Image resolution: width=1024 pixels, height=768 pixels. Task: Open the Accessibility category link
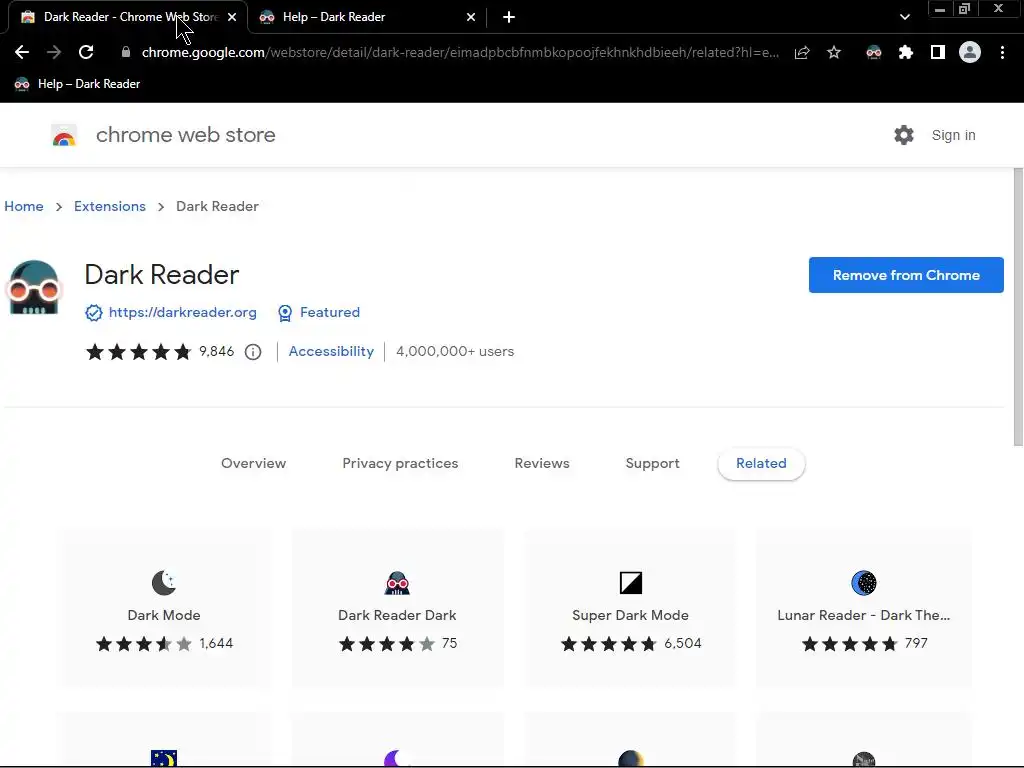331,351
